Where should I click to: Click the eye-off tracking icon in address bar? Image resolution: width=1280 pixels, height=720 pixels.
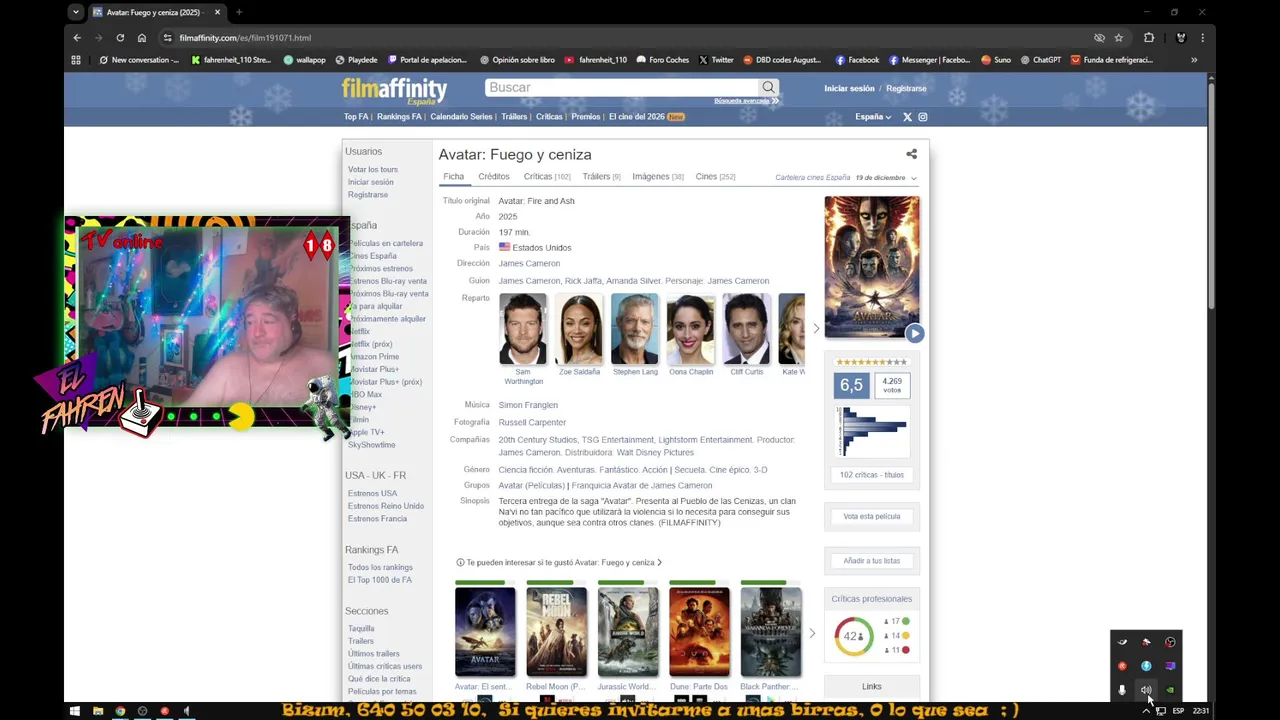[1099, 38]
